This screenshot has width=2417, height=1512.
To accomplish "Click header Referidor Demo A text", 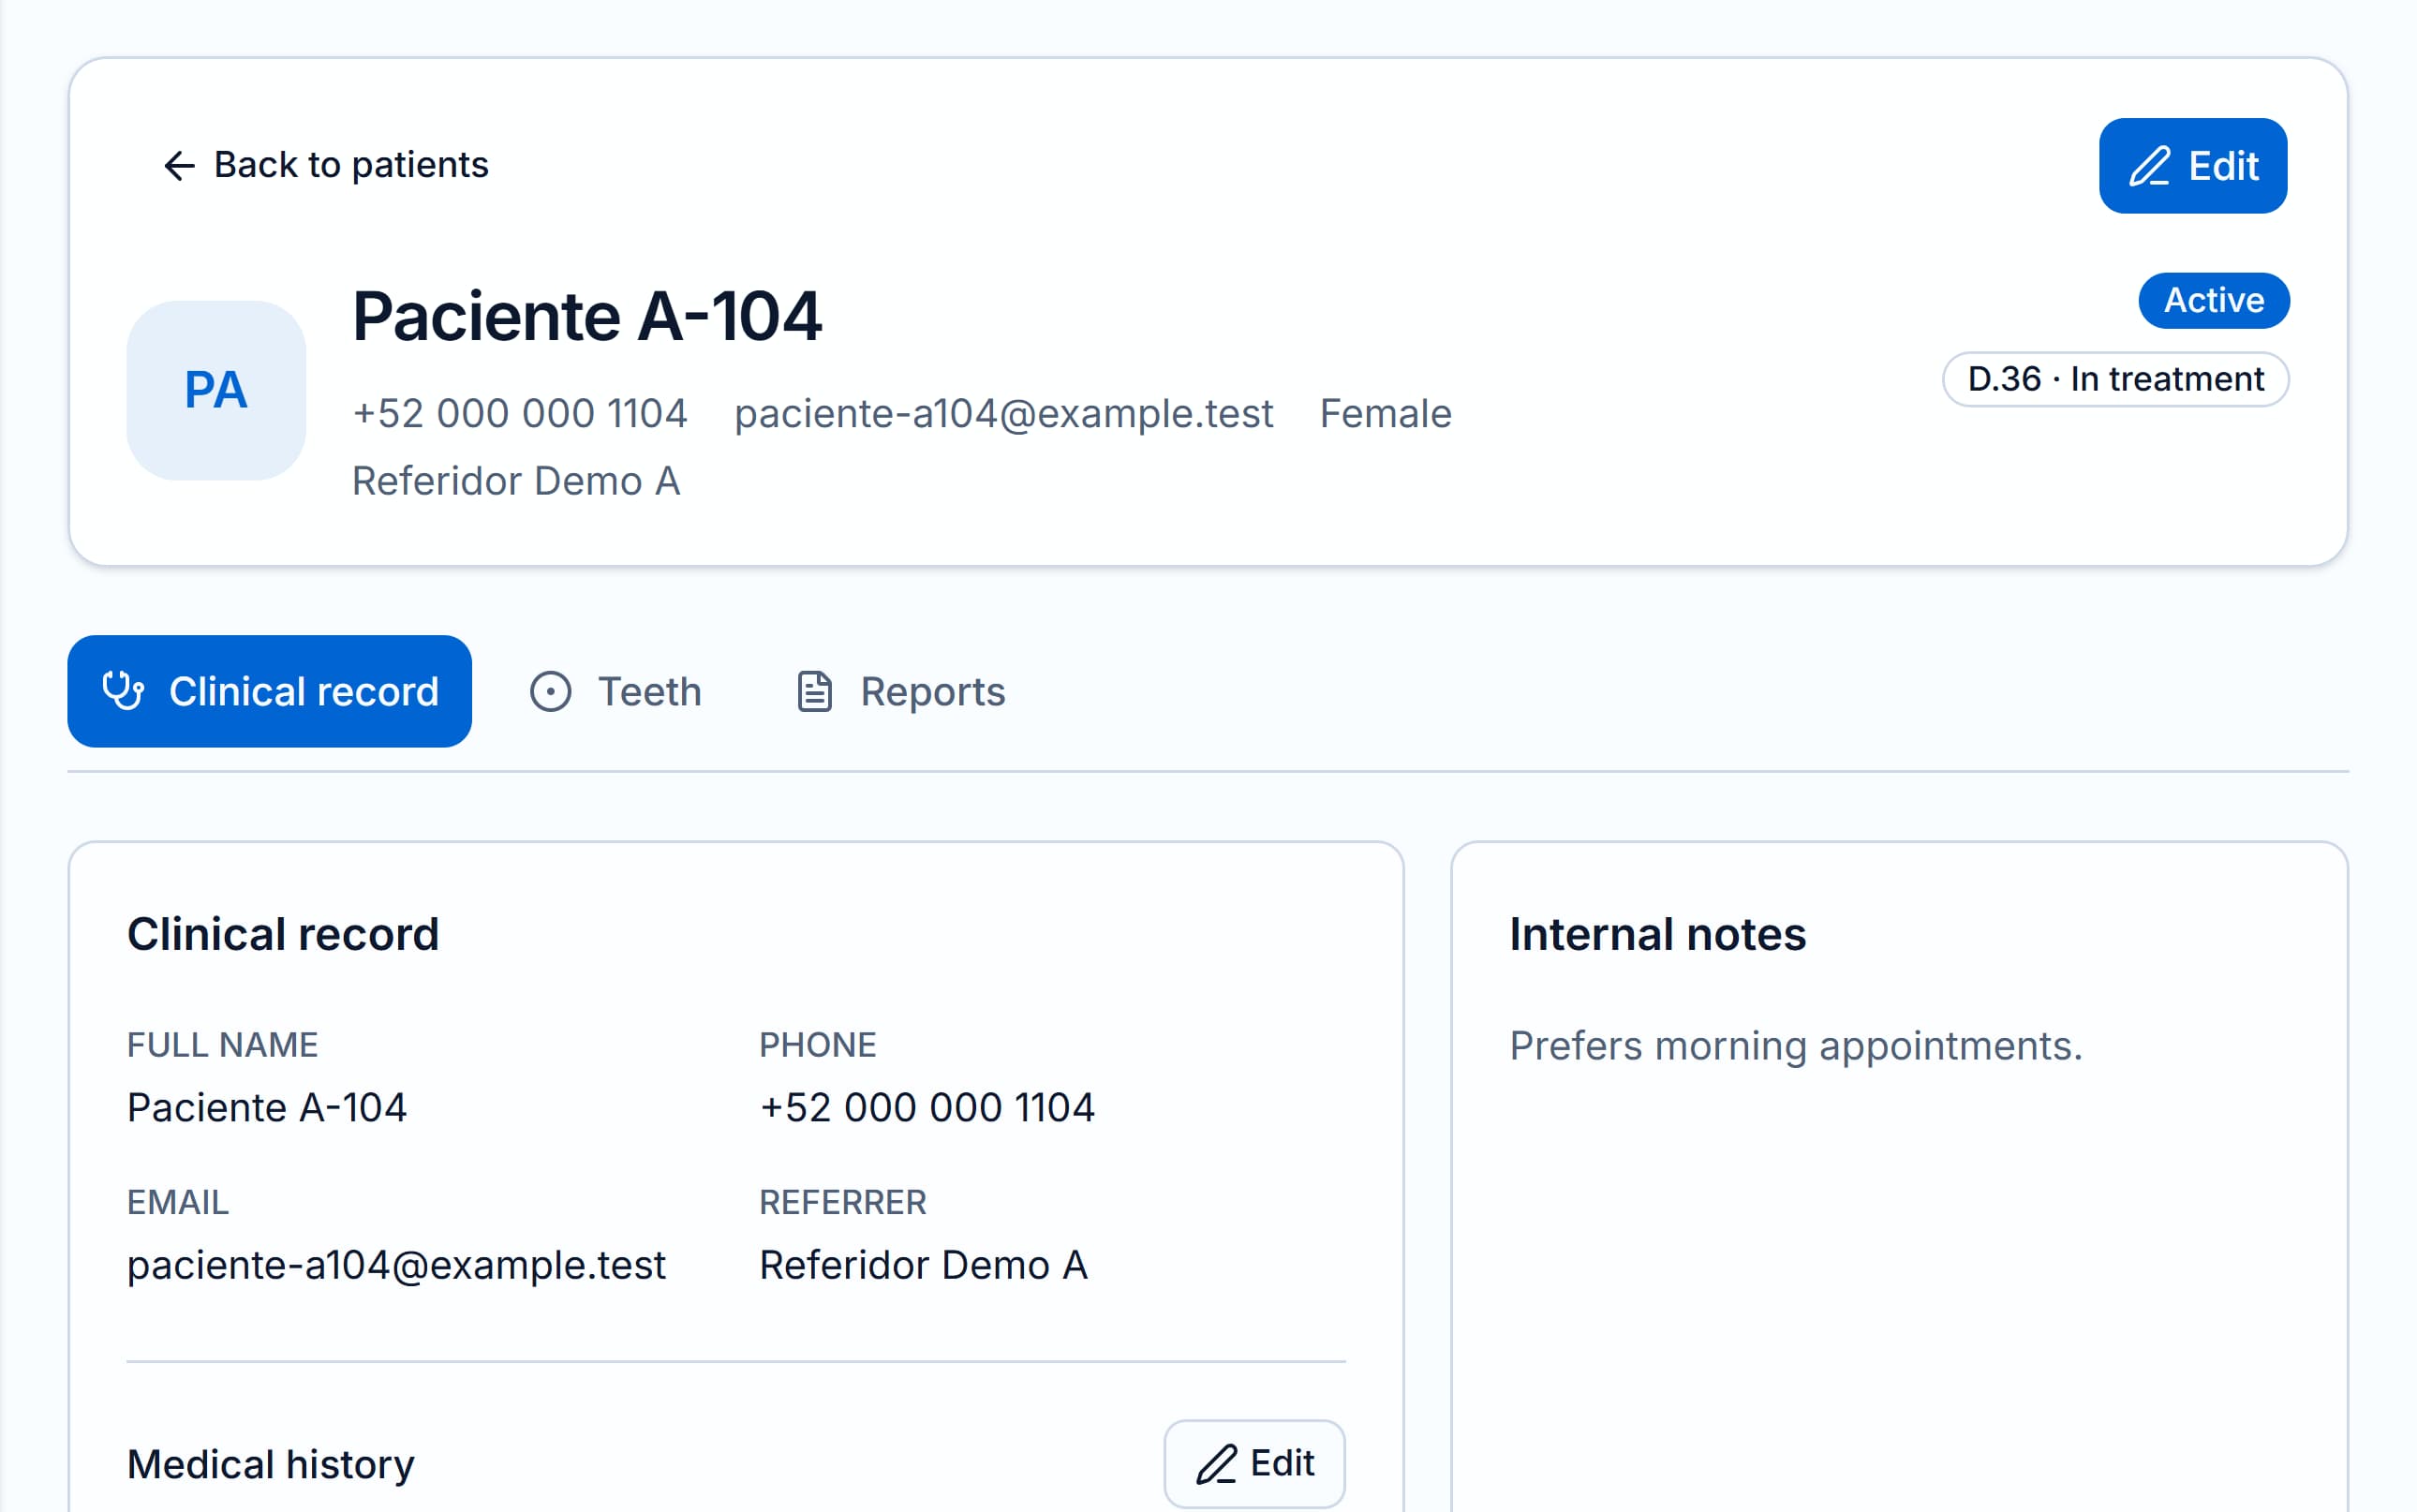I will [x=516, y=481].
